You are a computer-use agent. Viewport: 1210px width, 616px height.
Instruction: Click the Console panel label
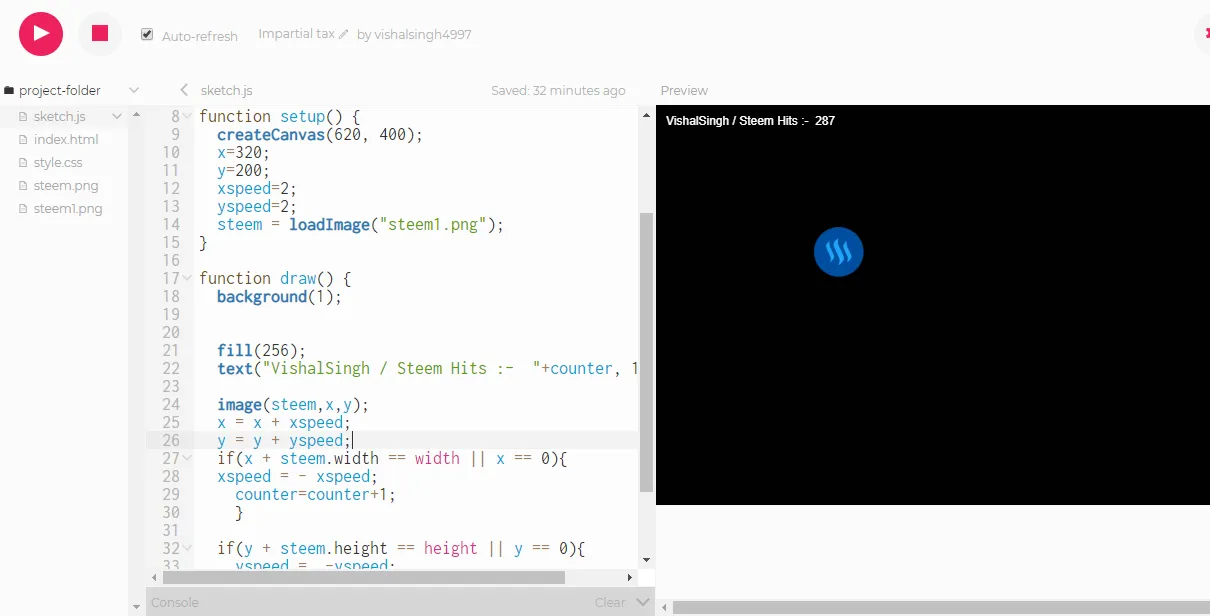point(174,603)
